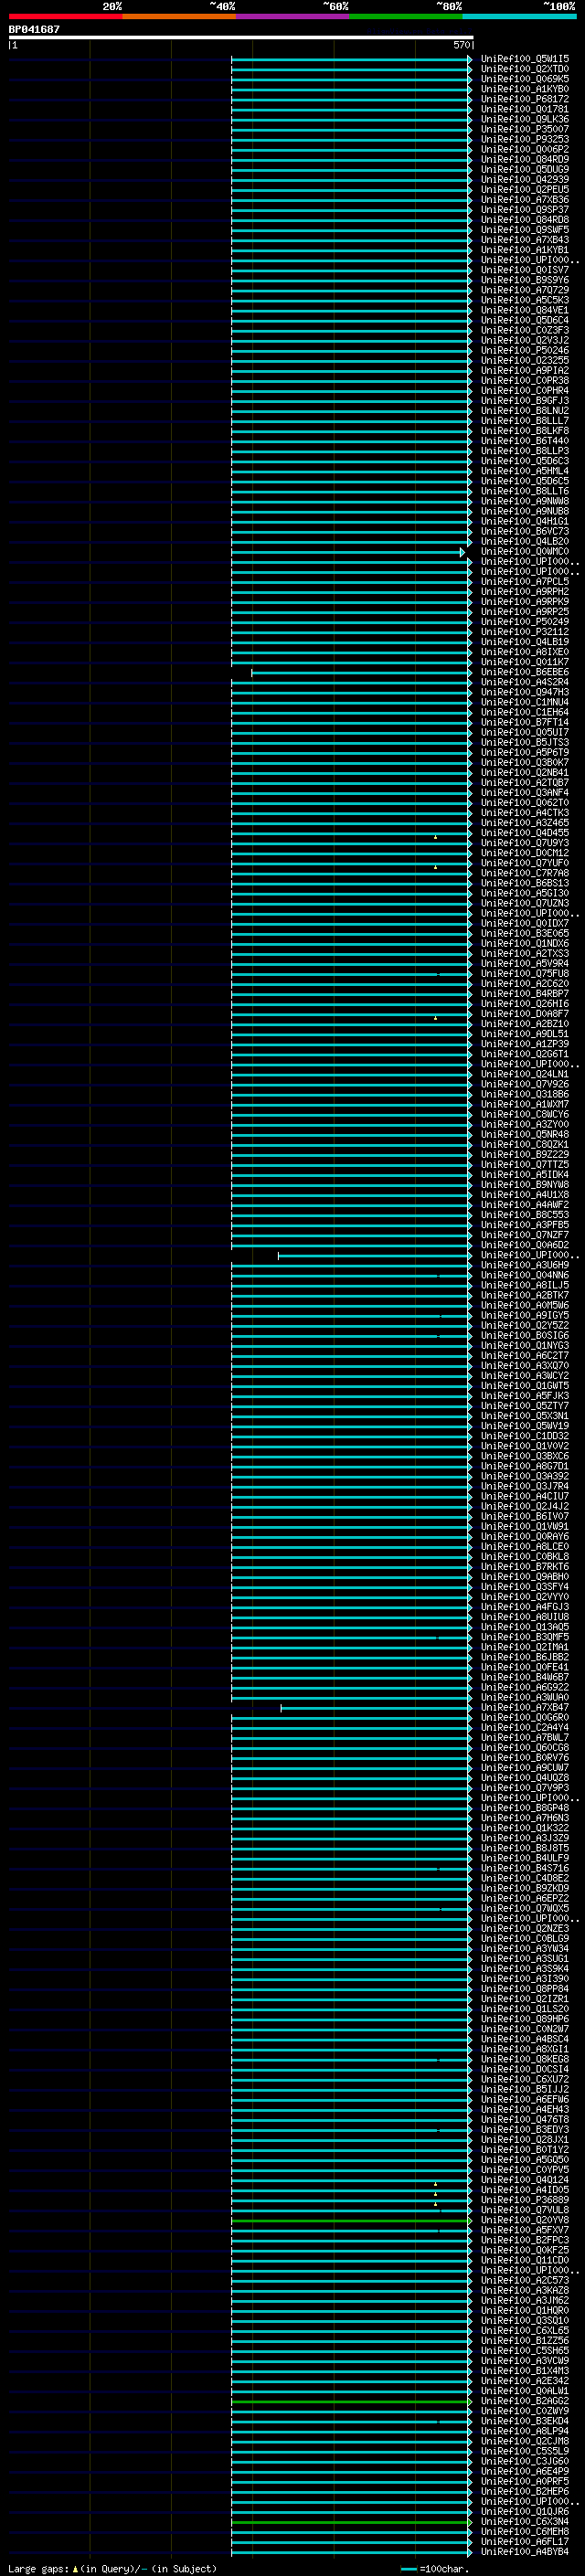Image resolution: width=585 pixels, height=2576 pixels.
Task: Click the orange ~40% identity color bar
Action: coord(179,16)
